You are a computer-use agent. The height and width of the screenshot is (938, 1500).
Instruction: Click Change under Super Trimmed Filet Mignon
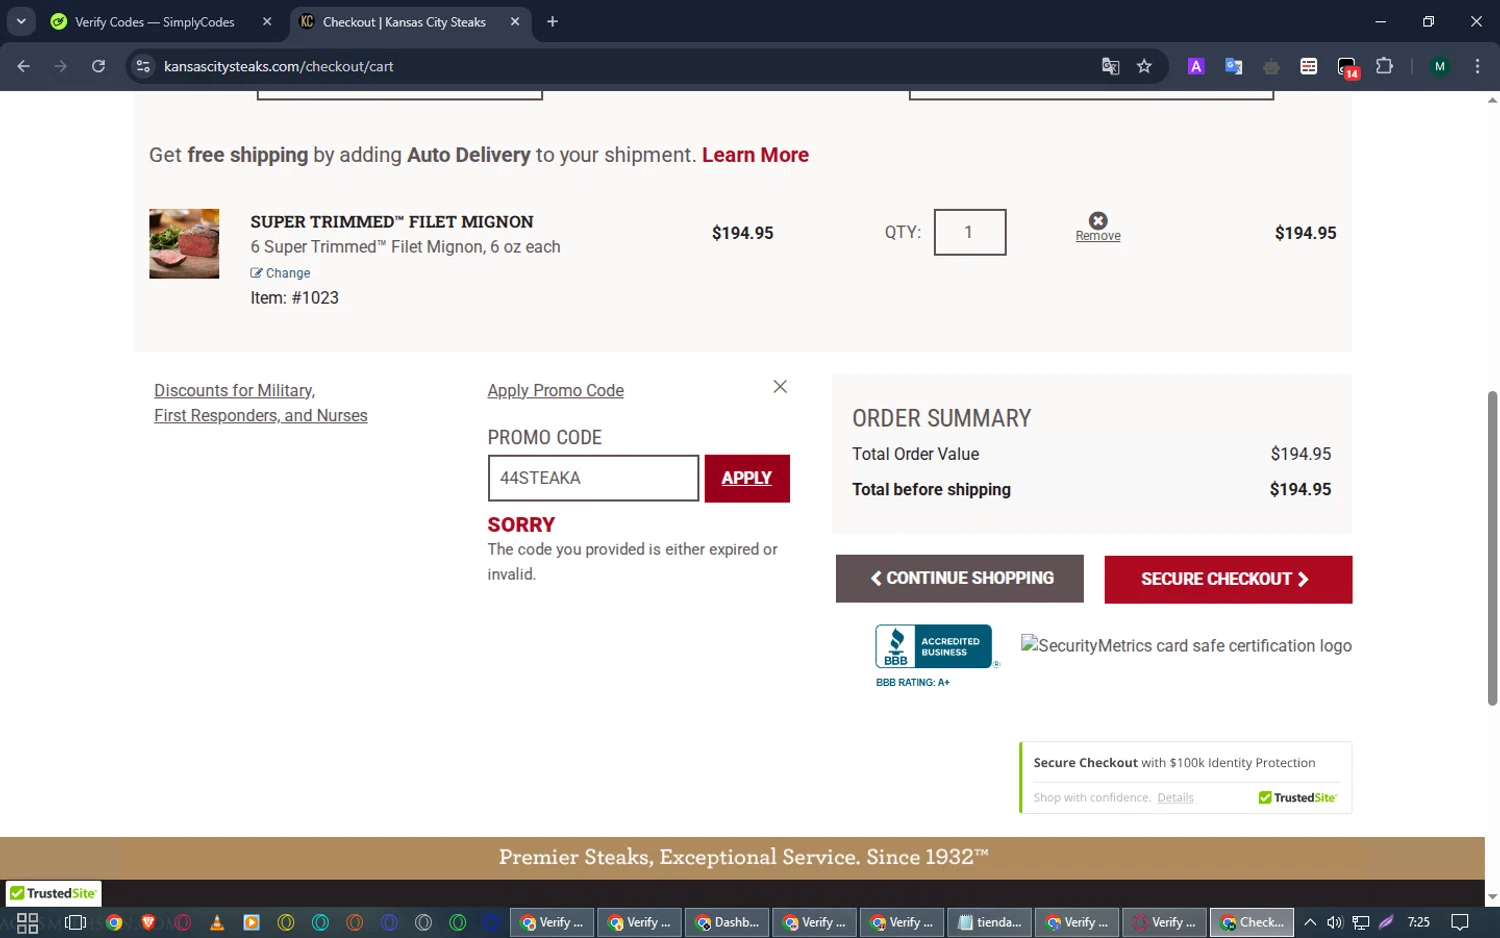(280, 273)
